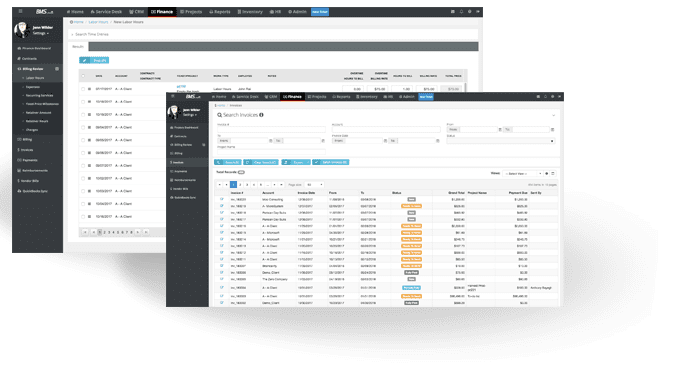This screenshot has width=682, height=382.
Task: Open QuickBooks Sync in back window sidebar
Action: pyautogui.click(x=33, y=191)
